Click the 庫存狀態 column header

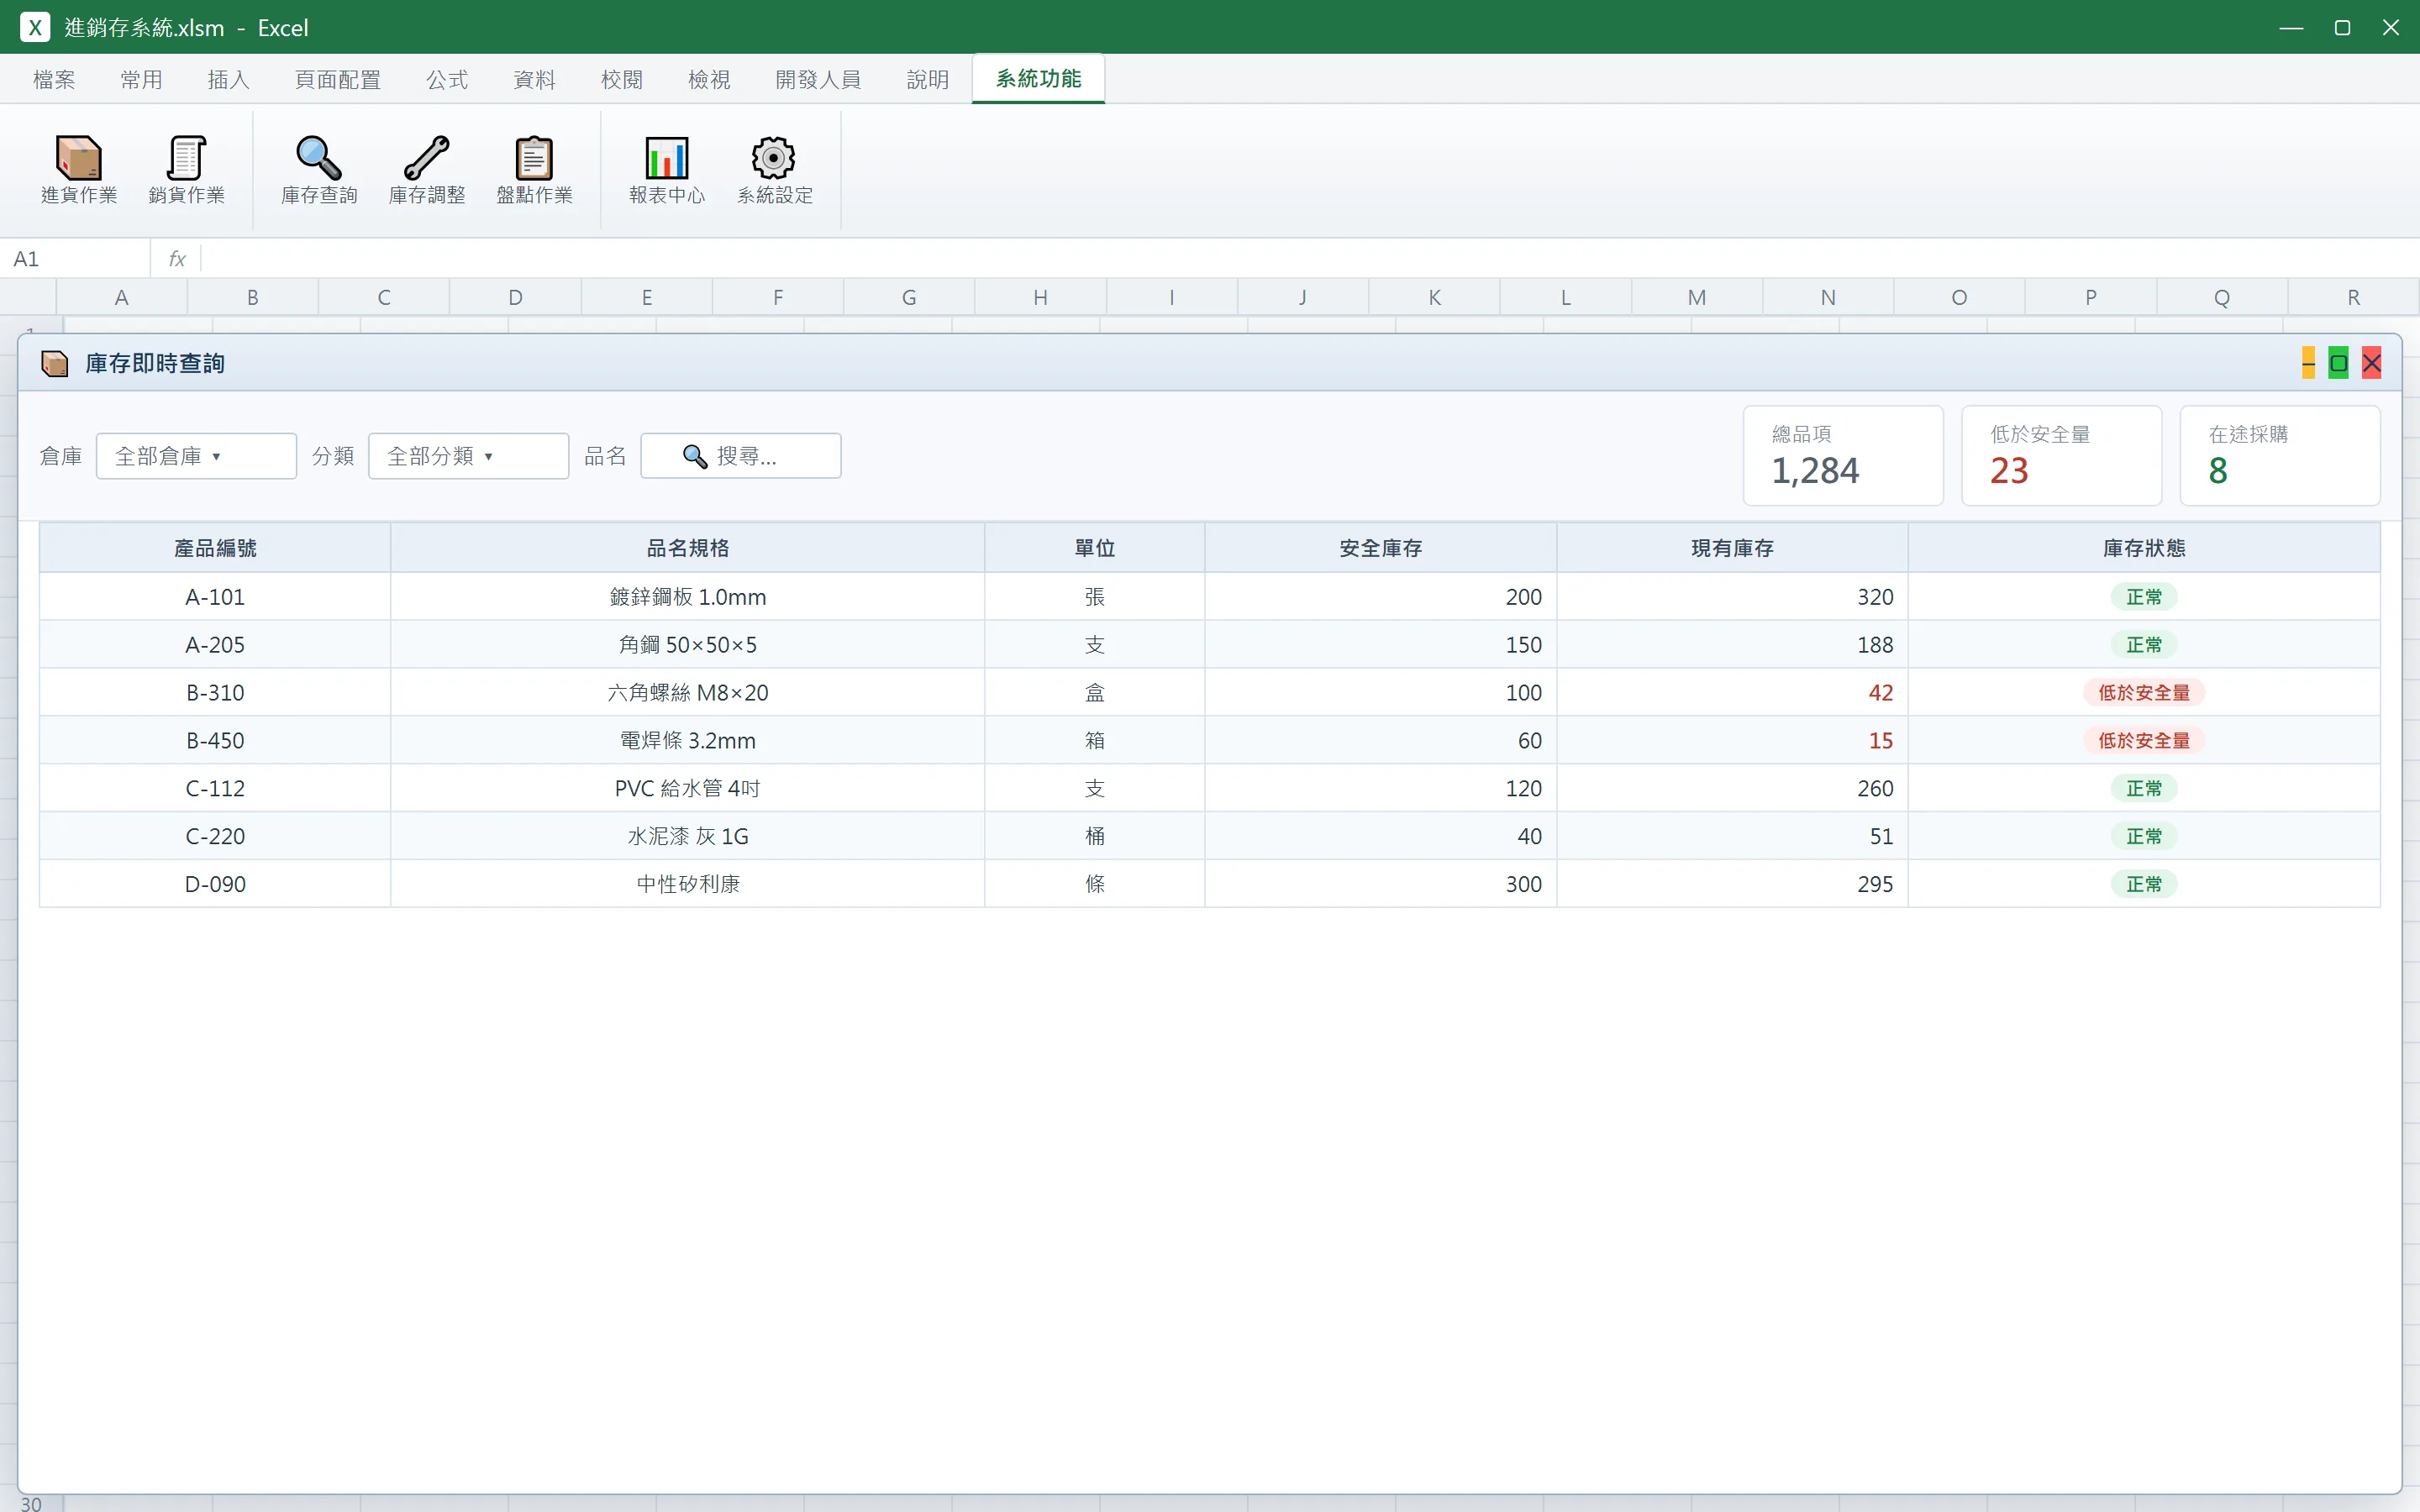[x=2144, y=548]
